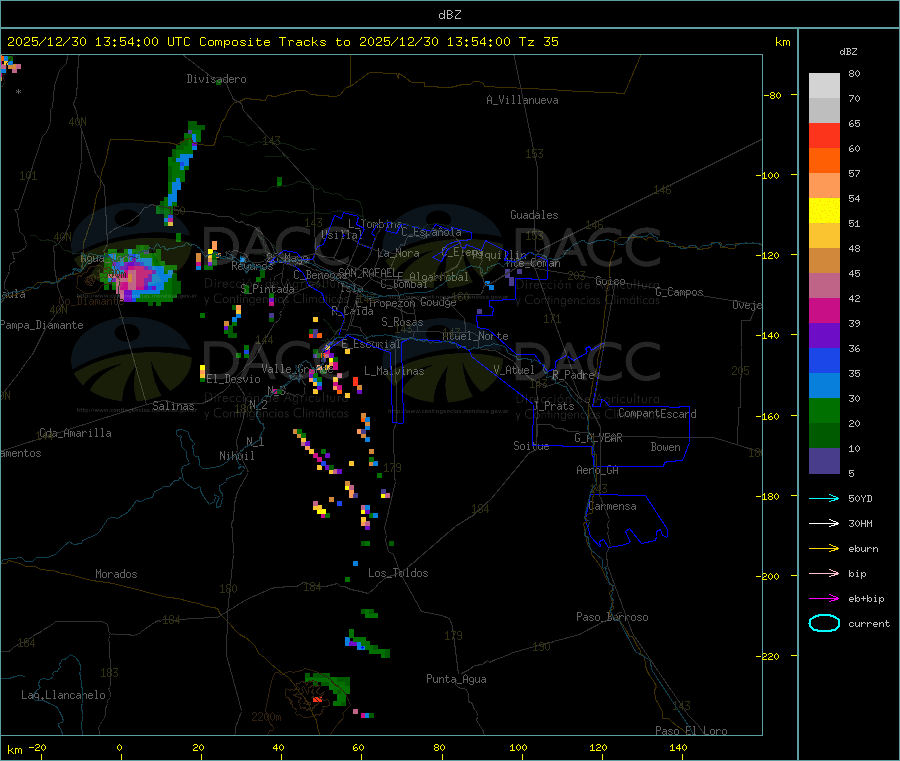Click the 'A_Villanueva' location label

pyautogui.click(x=522, y=100)
